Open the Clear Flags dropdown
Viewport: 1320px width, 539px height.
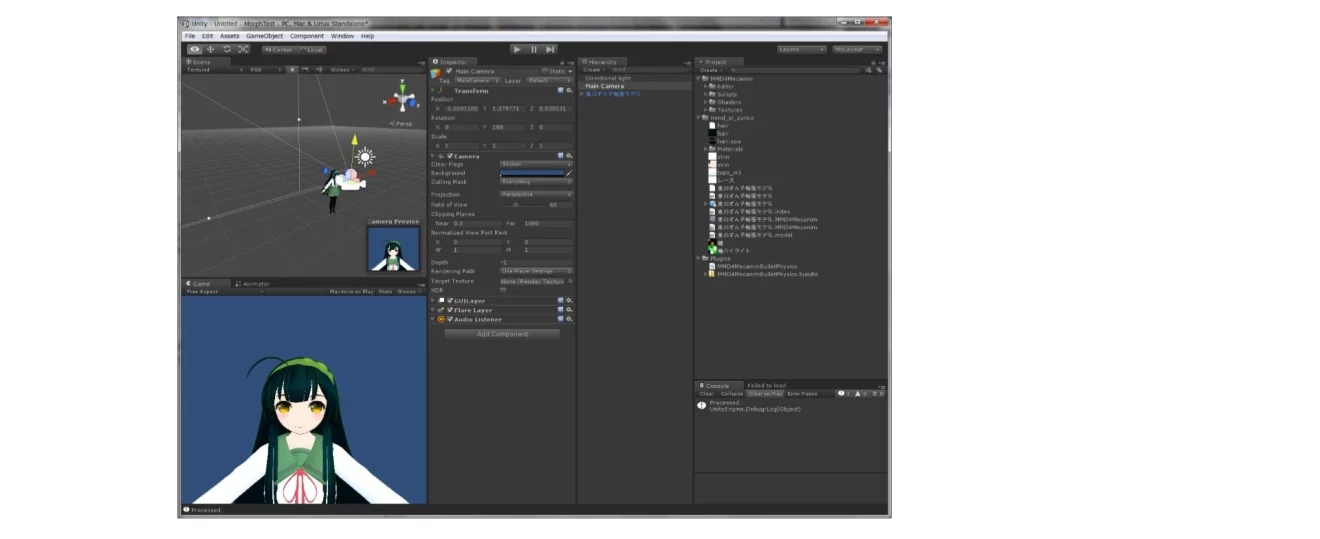coord(536,164)
